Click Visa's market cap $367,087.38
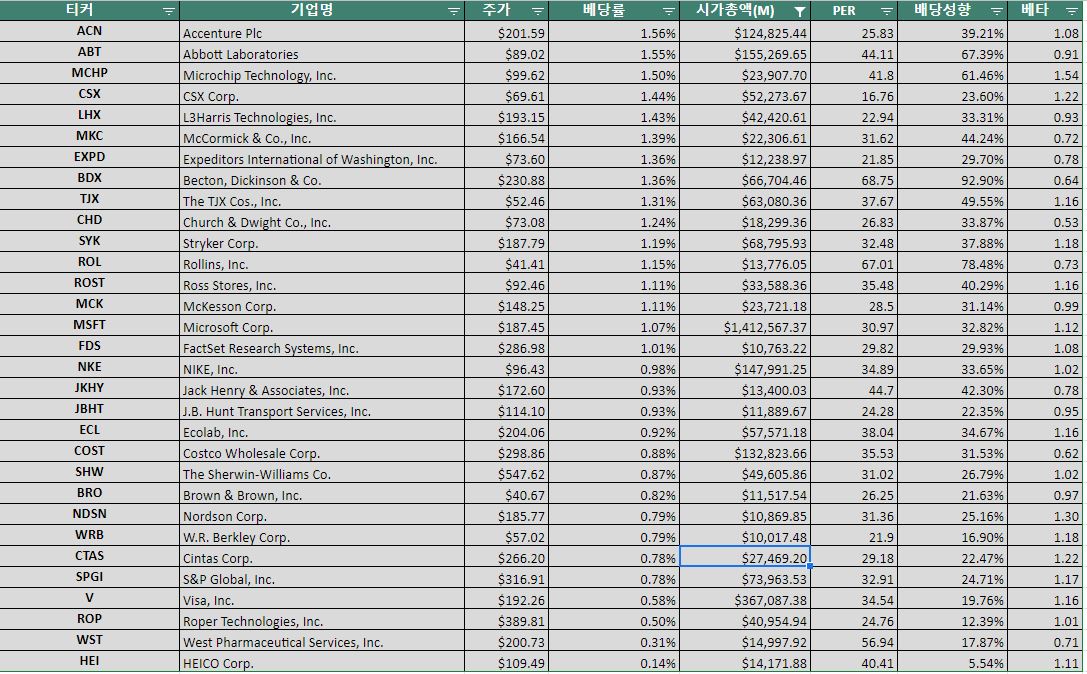Image resolution: width=1087 pixels, height=674 pixels. (x=745, y=598)
